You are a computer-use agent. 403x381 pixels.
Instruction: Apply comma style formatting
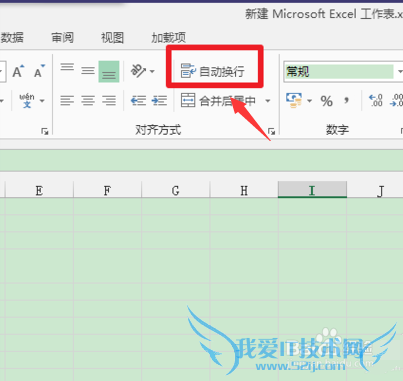pos(347,100)
